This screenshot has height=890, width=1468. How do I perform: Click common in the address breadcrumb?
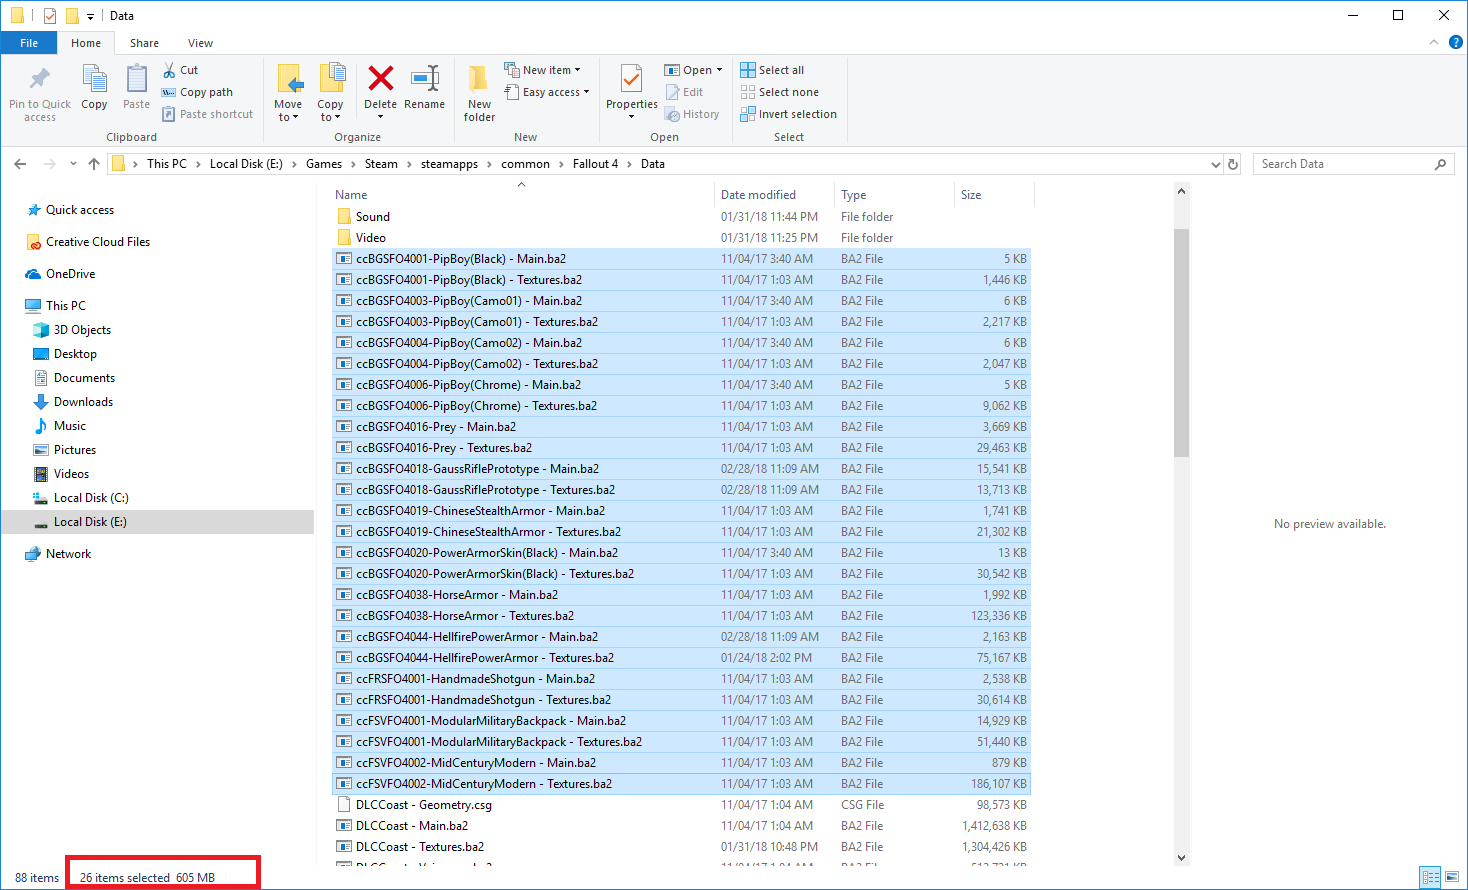(525, 164)
